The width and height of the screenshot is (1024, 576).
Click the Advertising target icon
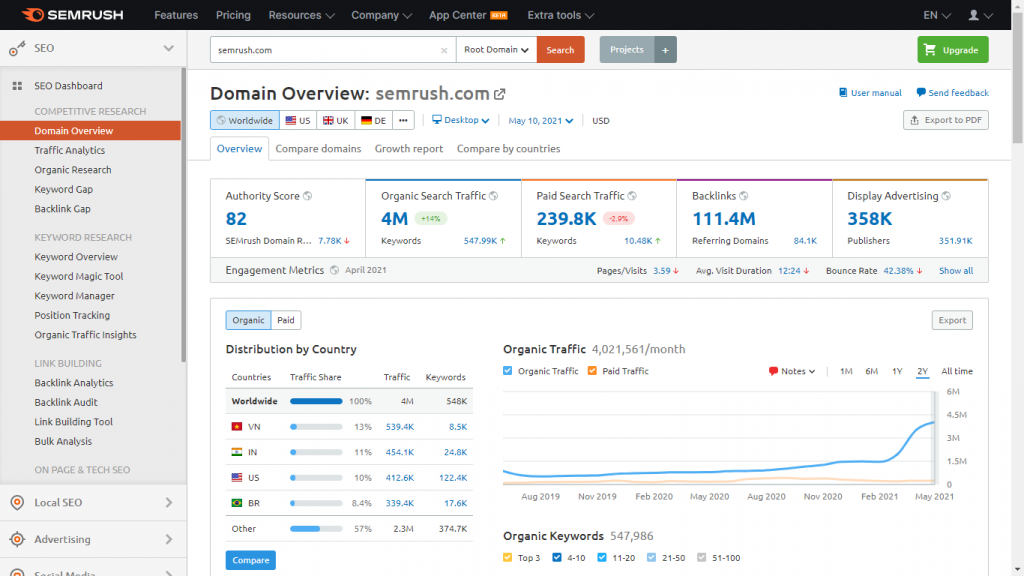pos(18,539)
